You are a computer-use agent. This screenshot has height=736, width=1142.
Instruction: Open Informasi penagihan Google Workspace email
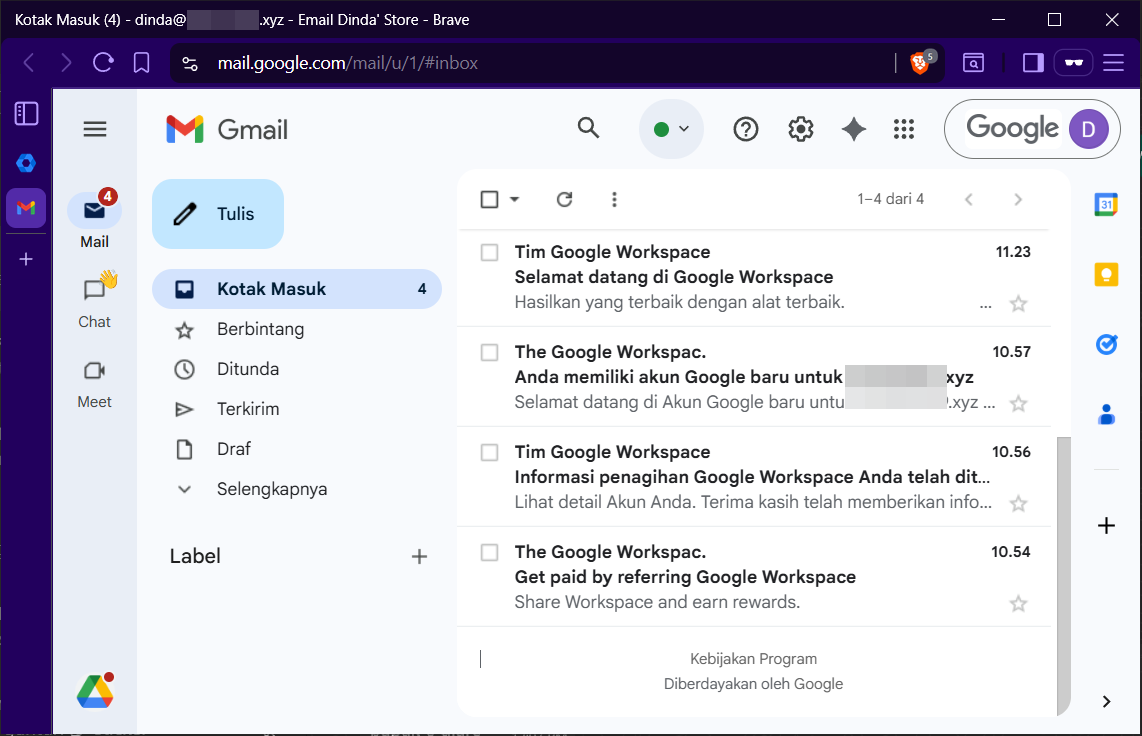pyautogui.click(x=755, y=477)
